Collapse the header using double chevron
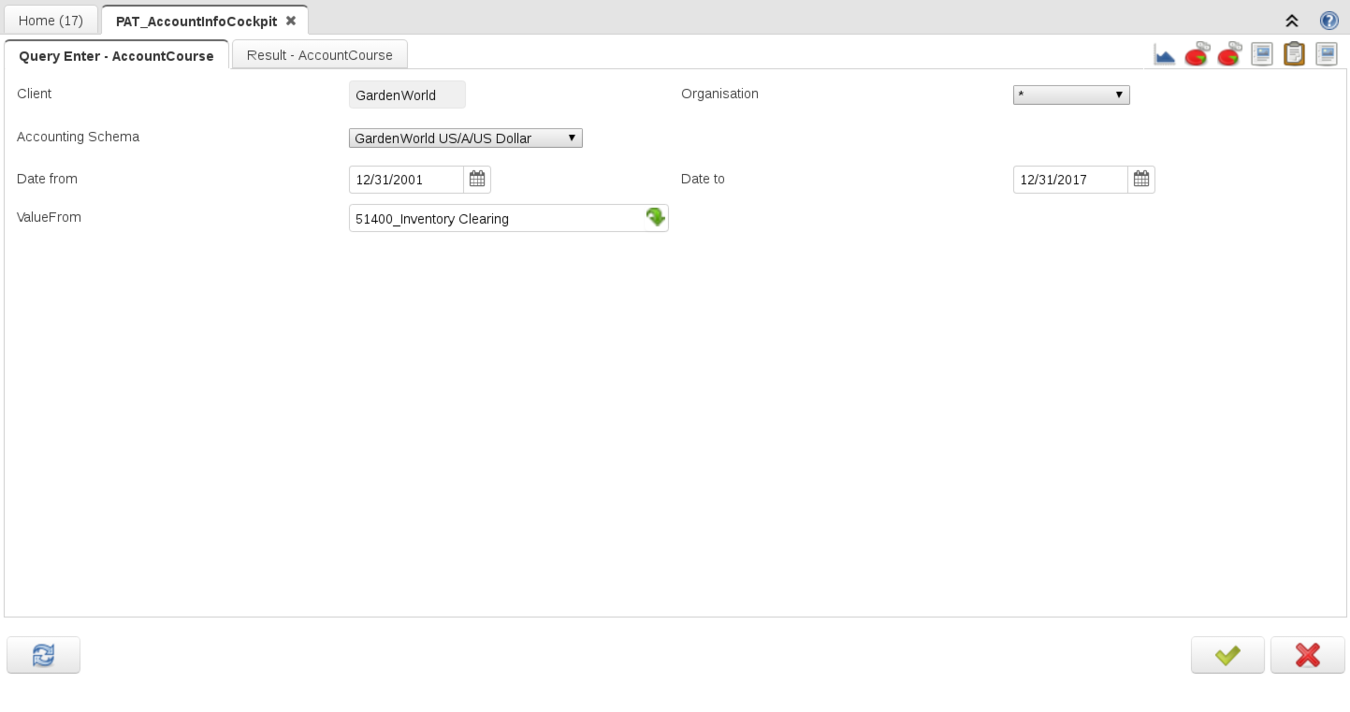 click(x=1292, y=20)
